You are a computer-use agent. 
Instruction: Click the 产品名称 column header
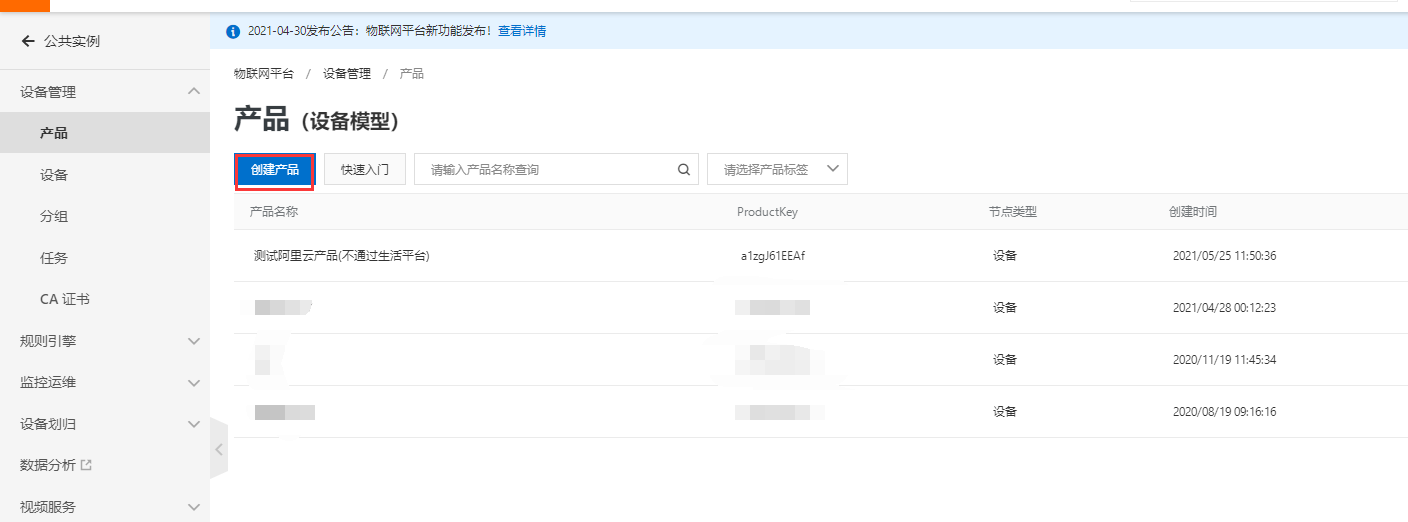coord(274,212)
